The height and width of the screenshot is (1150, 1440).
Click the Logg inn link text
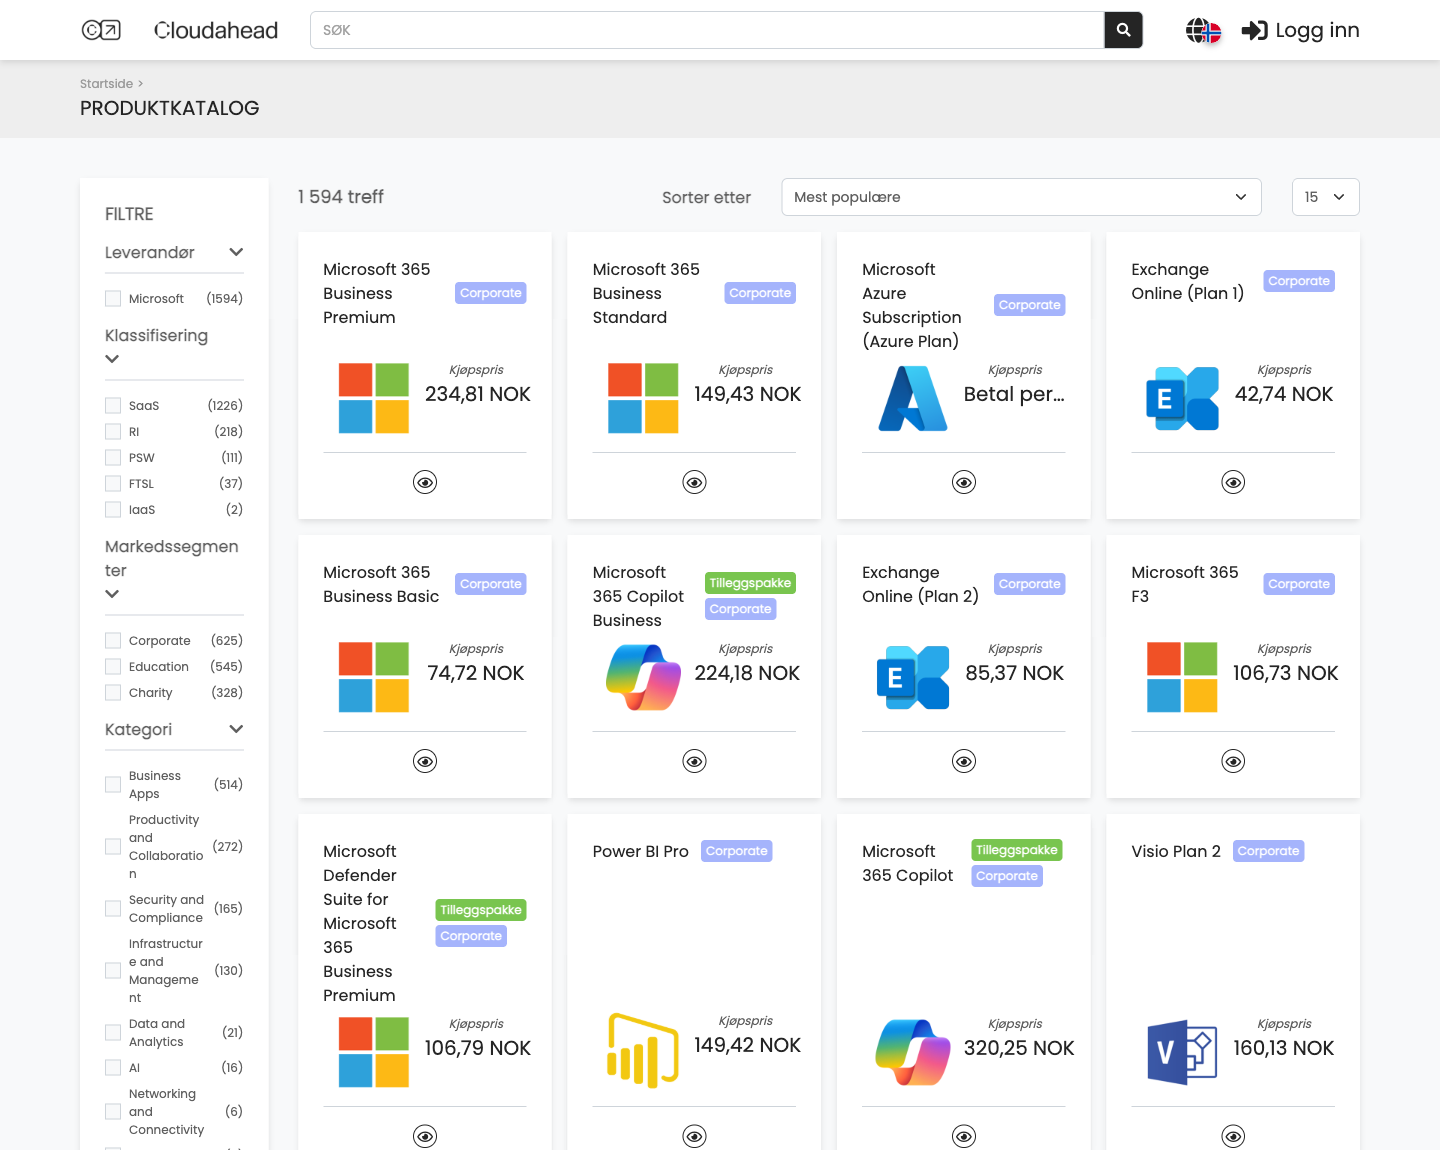(1317, 30)
